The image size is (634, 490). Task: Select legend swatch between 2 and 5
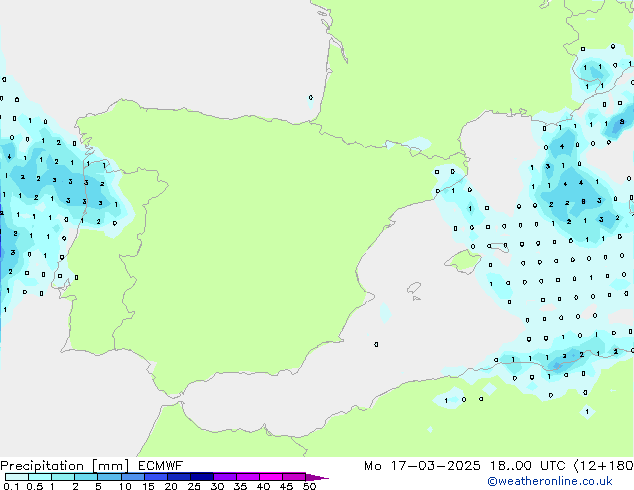87,478
